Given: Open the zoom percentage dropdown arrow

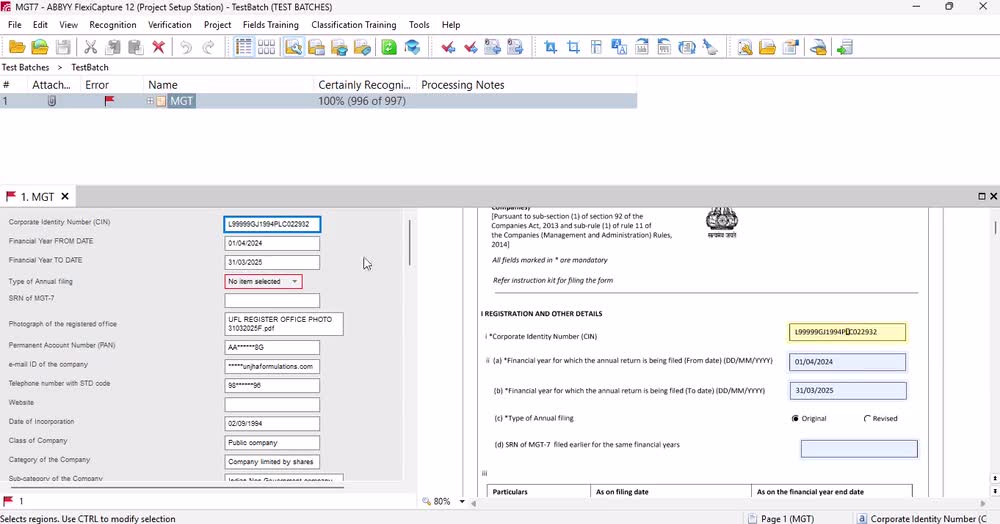Looking at the screenshot, I should tap(462, 502).
